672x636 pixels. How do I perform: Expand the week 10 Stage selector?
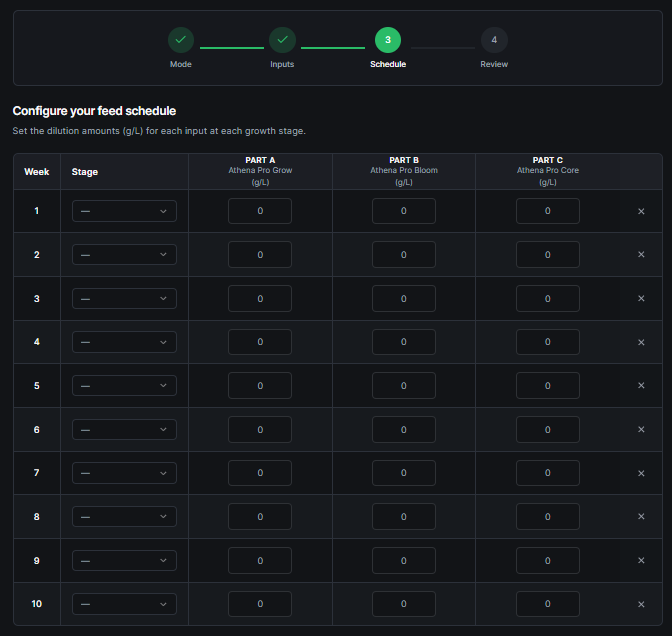pyautogui.click(x=124, y=604)
